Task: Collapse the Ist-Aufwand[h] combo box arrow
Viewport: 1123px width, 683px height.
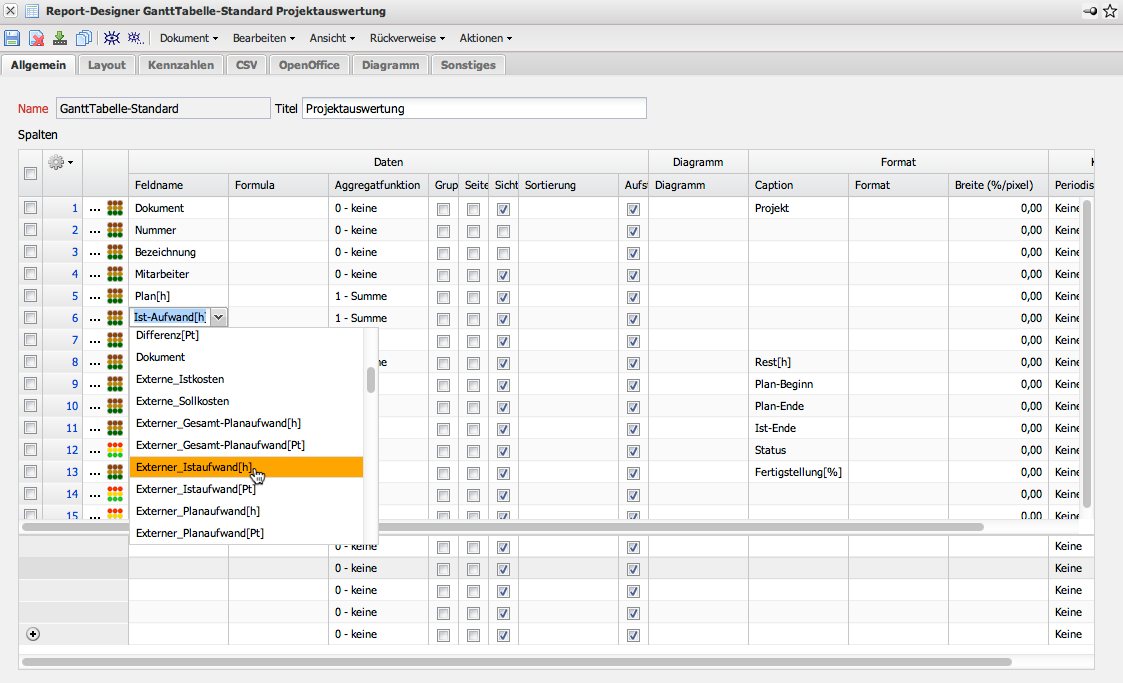Action: [219, 317]
